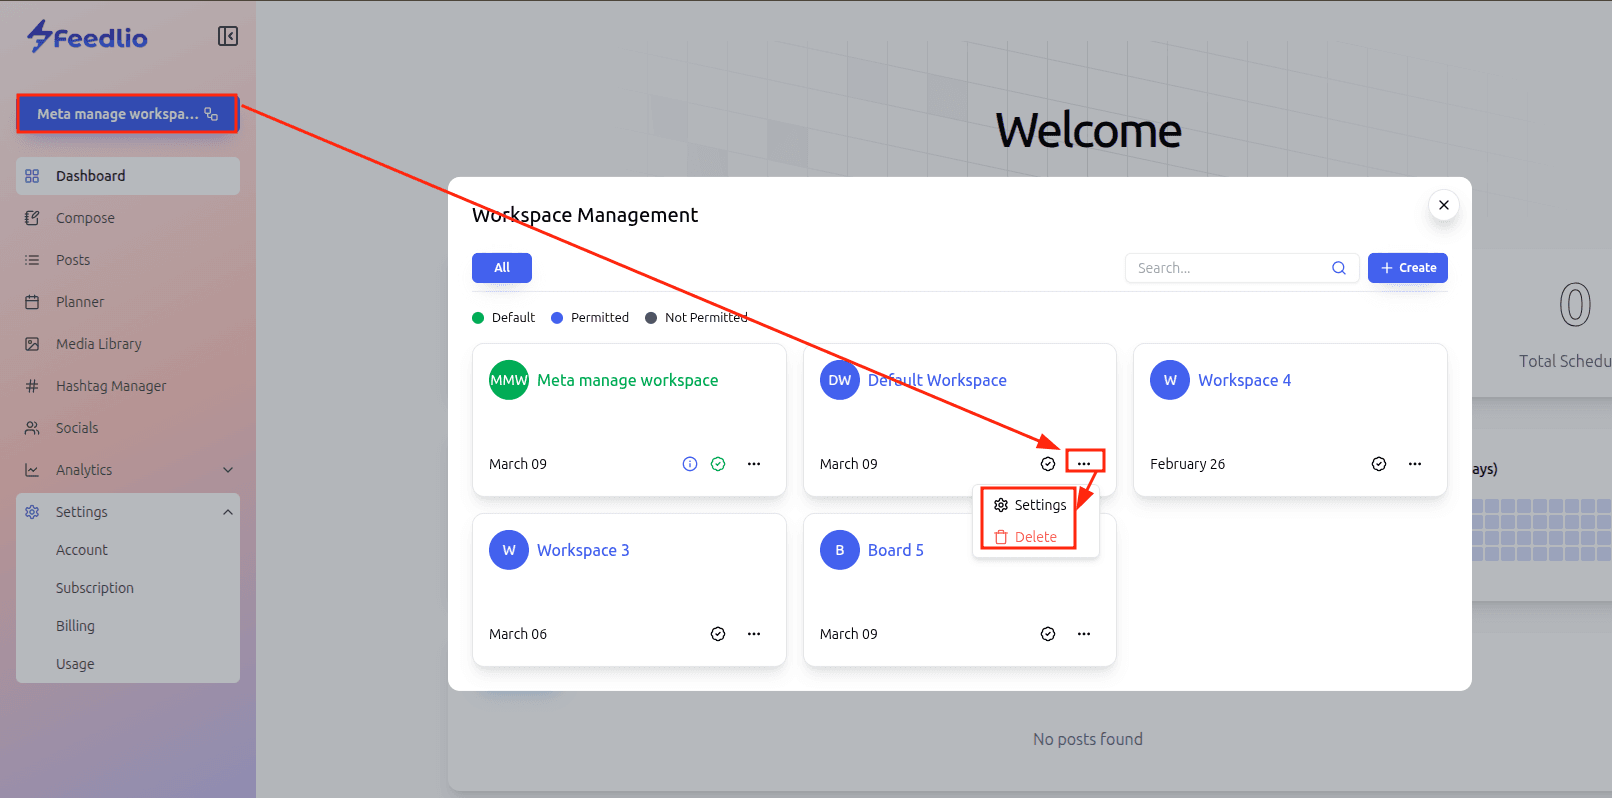Open the three-dot menu on Workspace 4
This screenshot has width=1612, height=798.
pyautogui.click(x=1414, y=464)
